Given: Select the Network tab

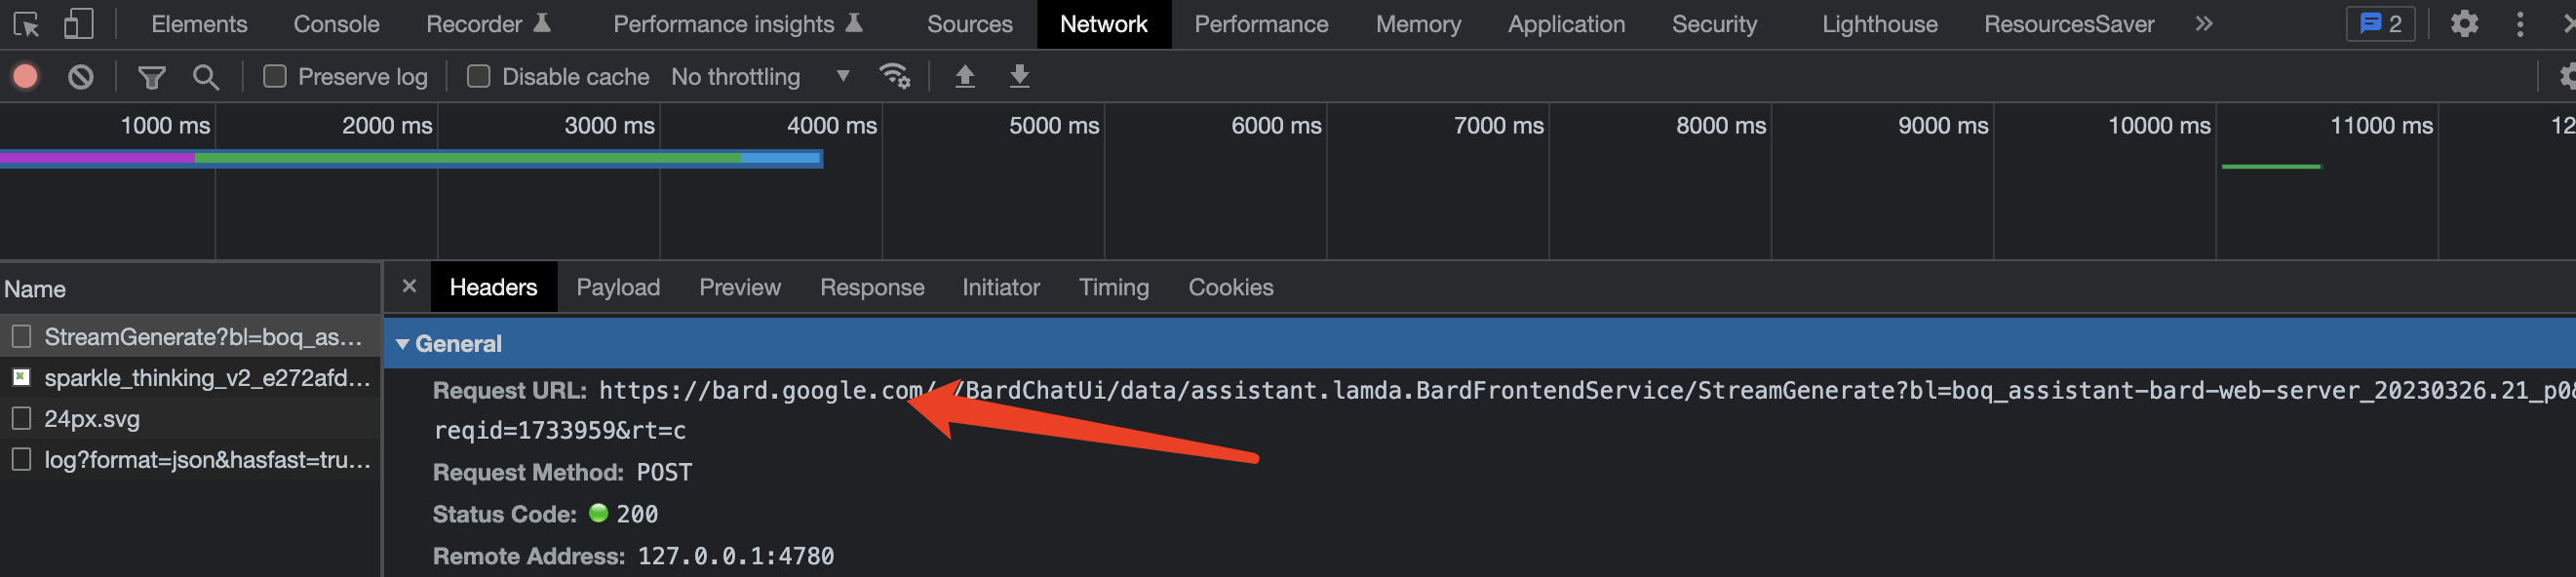Looking at the screenshot, I should (1103, 24).
